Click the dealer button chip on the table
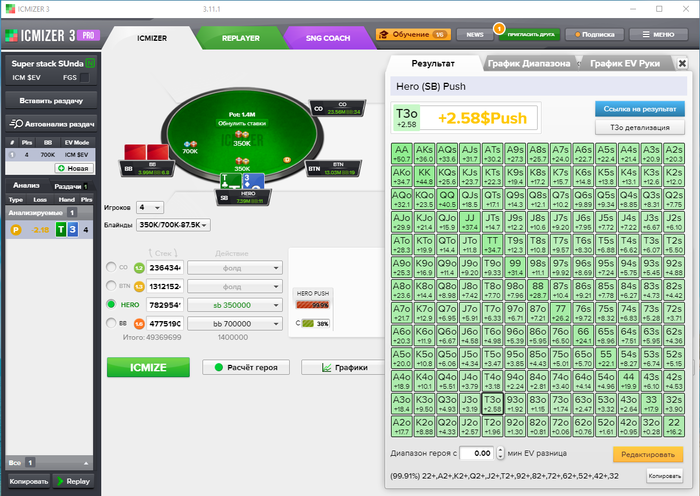 [287, 160]
